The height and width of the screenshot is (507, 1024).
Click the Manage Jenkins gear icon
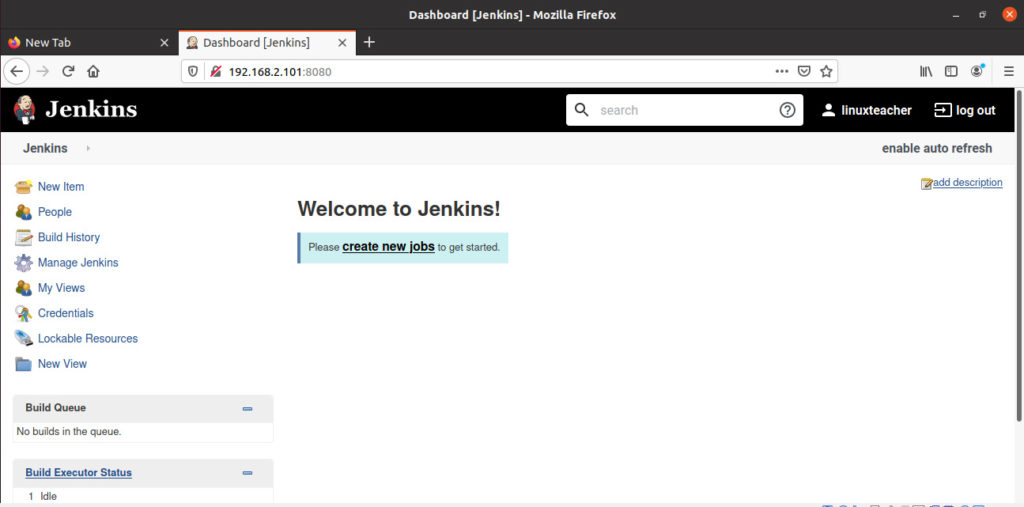24,263
